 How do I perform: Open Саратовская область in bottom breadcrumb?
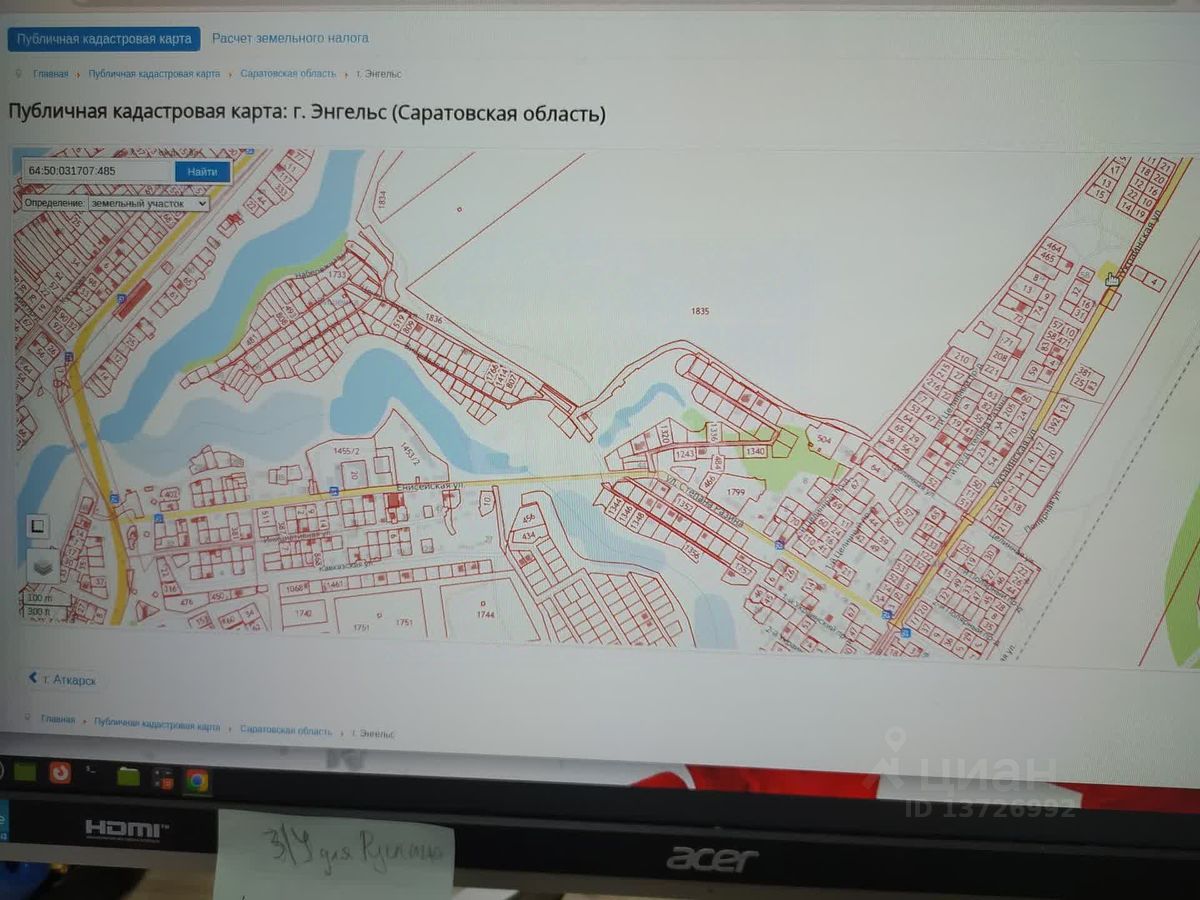[286, 731]
